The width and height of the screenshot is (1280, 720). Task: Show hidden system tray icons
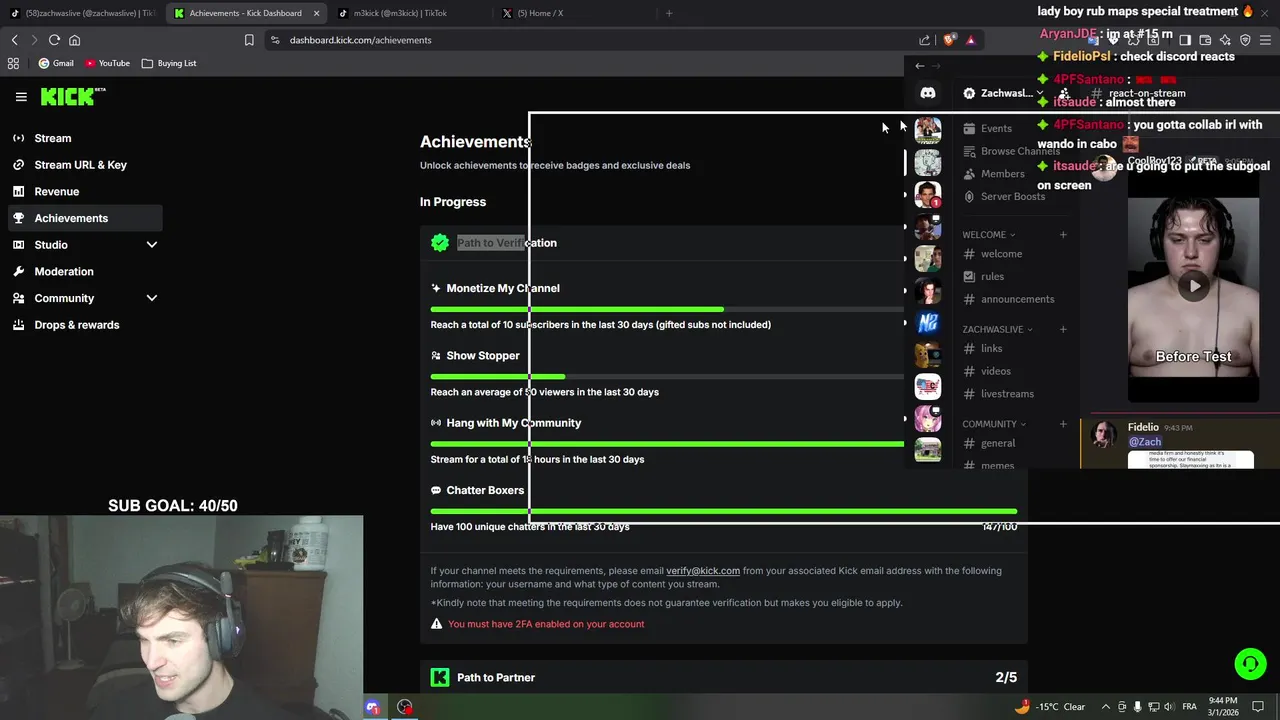(1105, 707)
